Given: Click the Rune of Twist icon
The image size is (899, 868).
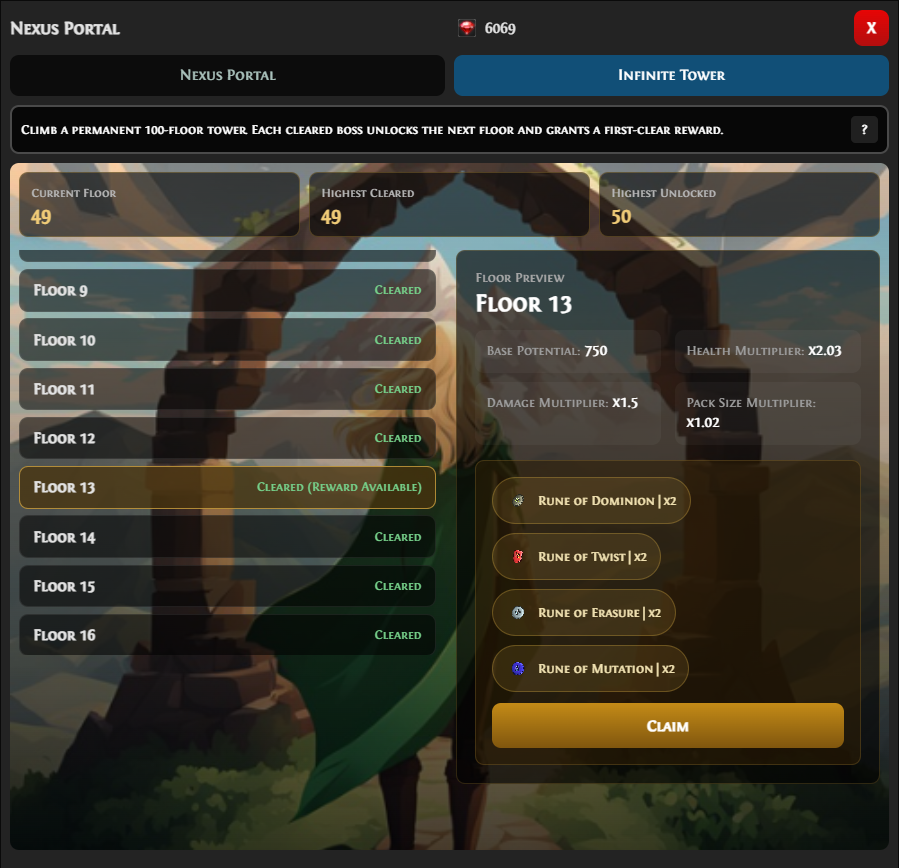Looking at the screenshot, I should [518, 557].
